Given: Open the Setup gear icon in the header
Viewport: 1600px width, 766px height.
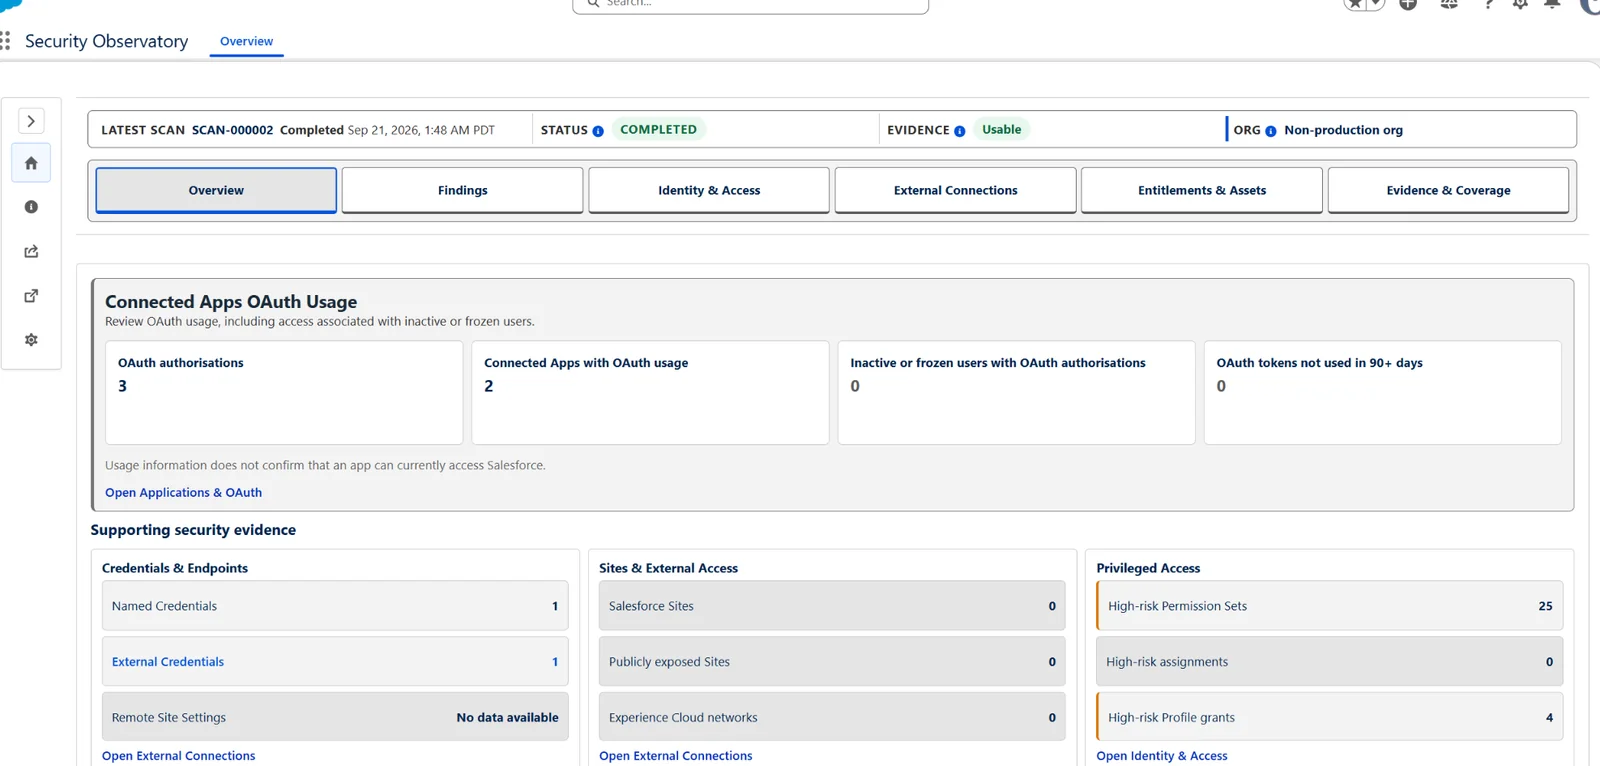Looking at the screenshot, I should coord(1520,4).
